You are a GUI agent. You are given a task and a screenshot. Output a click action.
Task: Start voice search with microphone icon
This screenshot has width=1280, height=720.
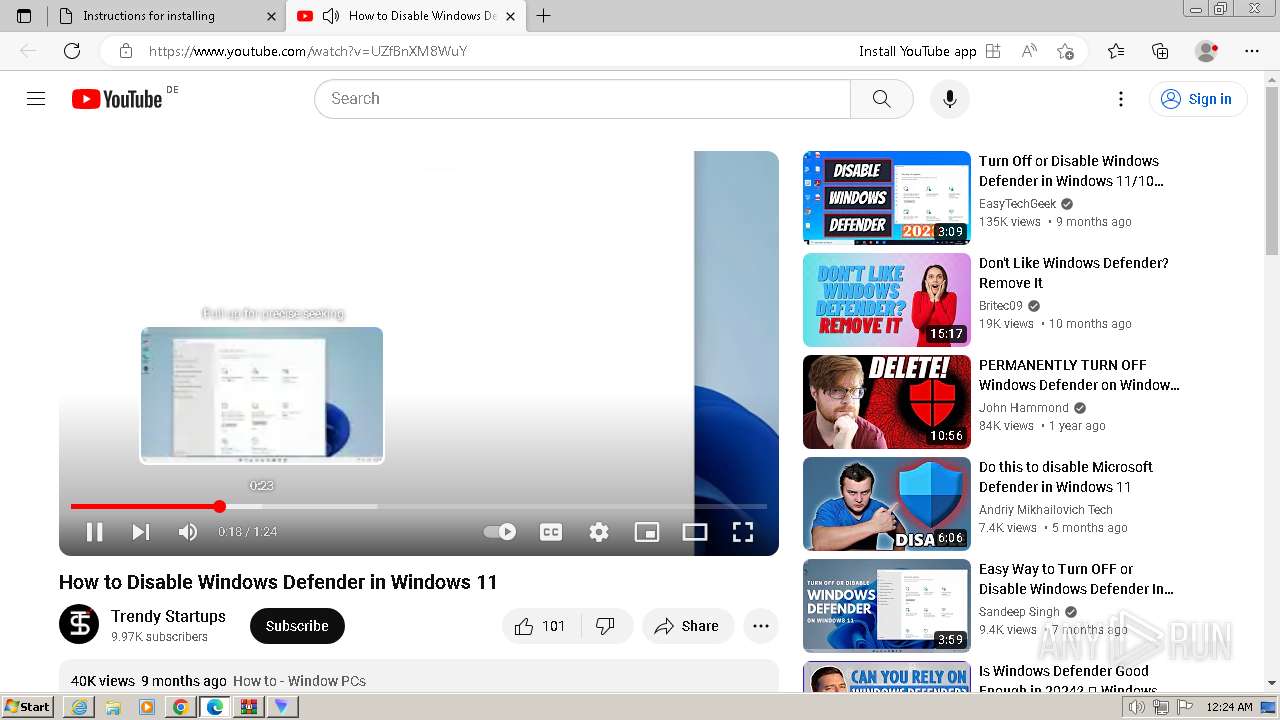(x=950, y=99)
